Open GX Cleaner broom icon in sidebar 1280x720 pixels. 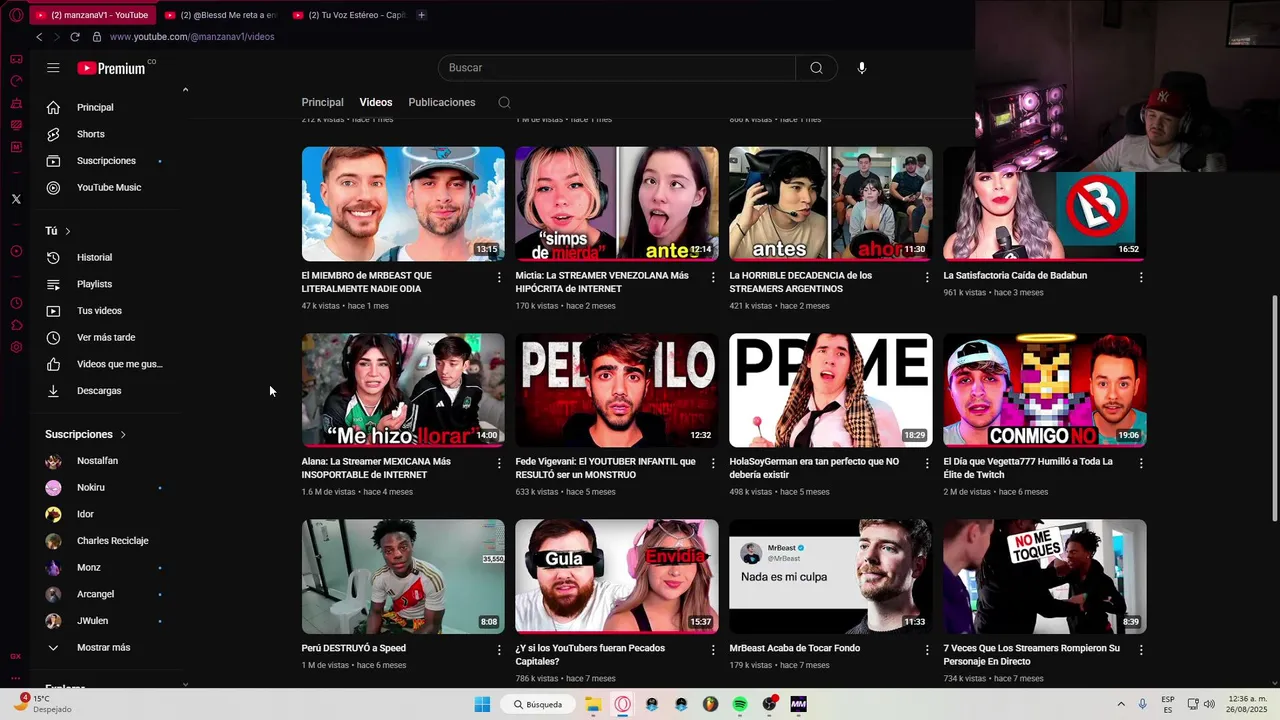tap(16, 103)
